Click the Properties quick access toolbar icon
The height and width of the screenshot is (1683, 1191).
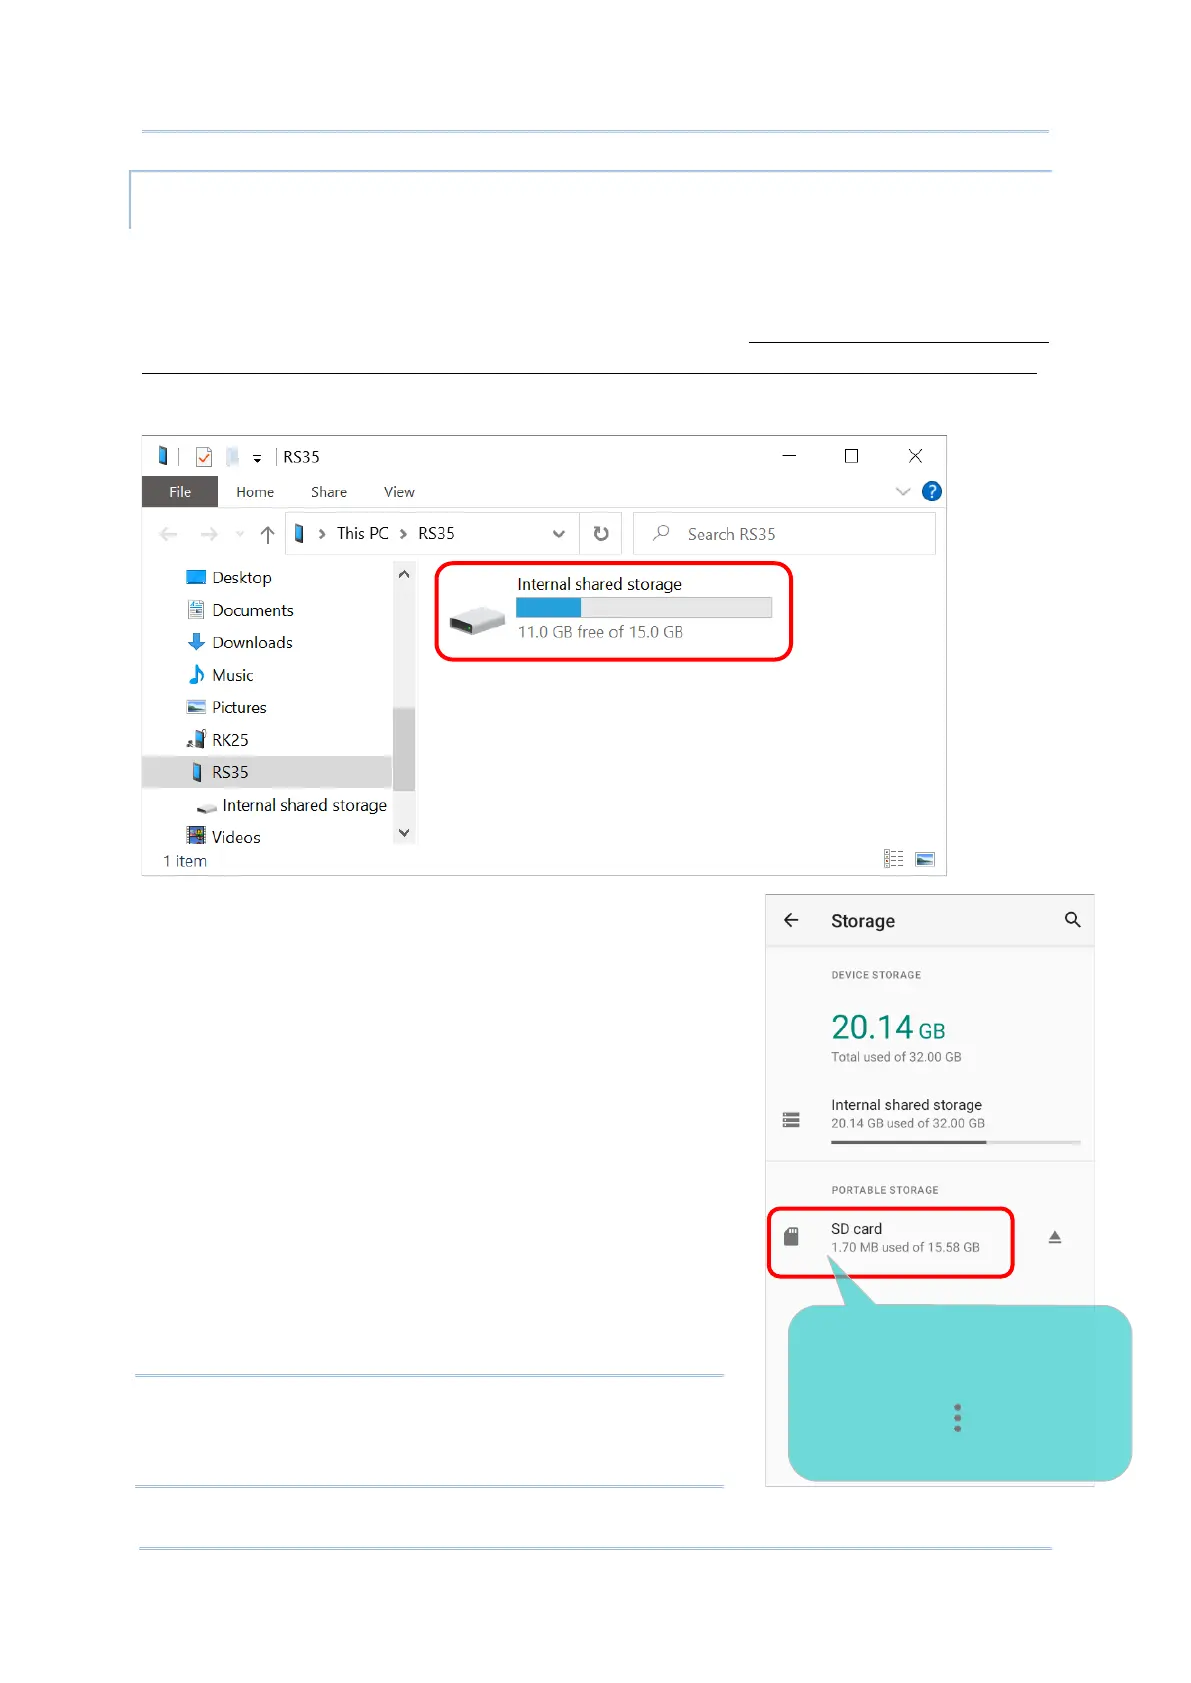coord(204,457)
